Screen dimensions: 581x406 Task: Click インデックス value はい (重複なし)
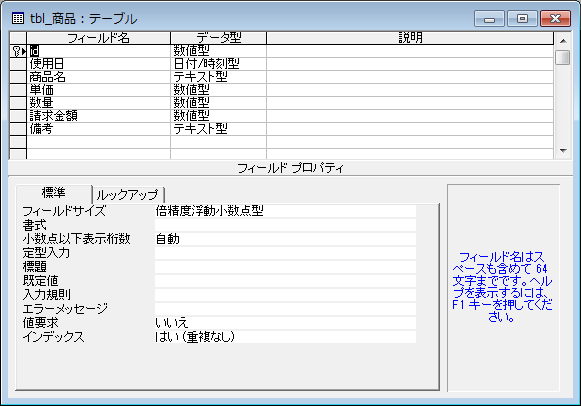pos(285,337)
